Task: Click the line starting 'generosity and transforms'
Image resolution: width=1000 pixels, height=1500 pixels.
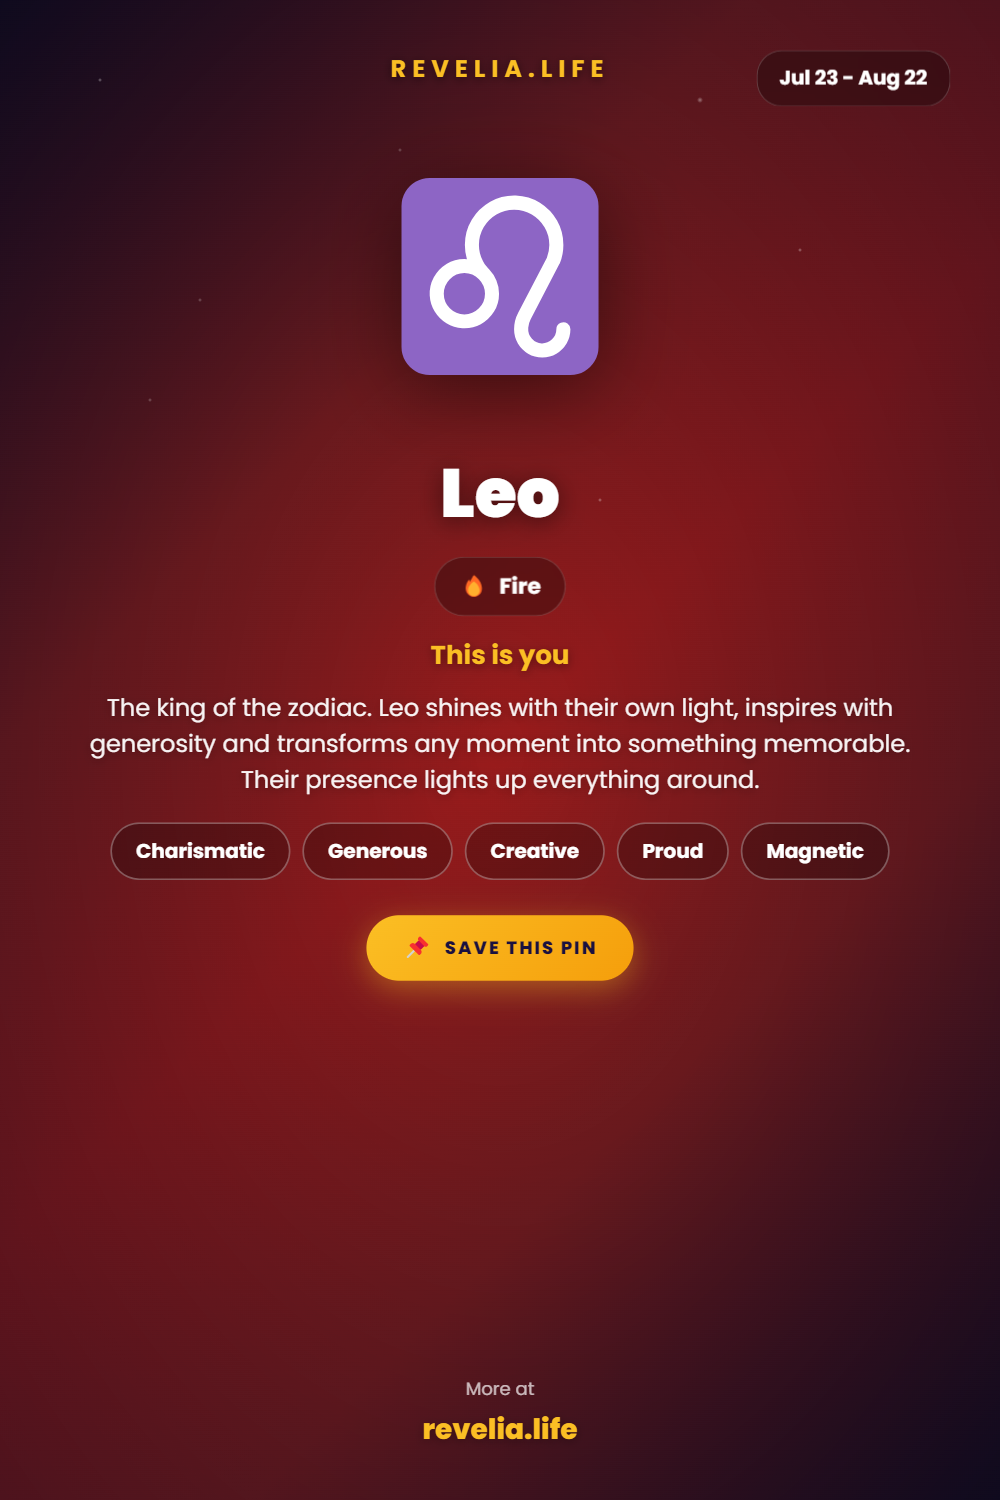Action: pyautogui.click(x=500, y=744)
